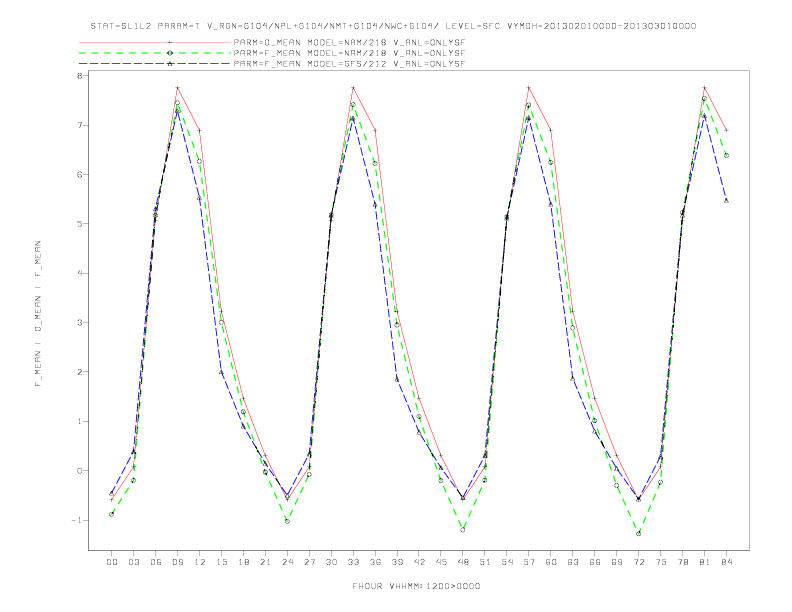Click the circle marker in the legend

pos(170,53)
